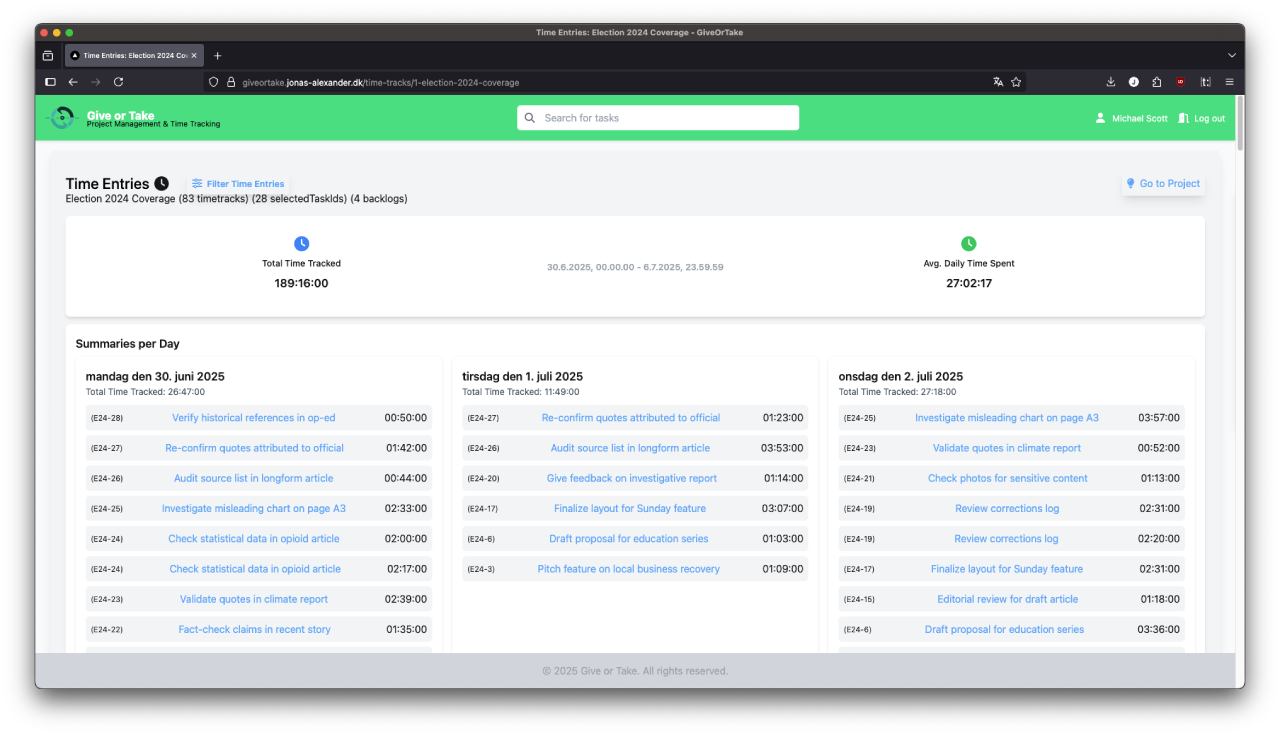
Task: Click the Search for tasks field
Action: tap(658, 118)
